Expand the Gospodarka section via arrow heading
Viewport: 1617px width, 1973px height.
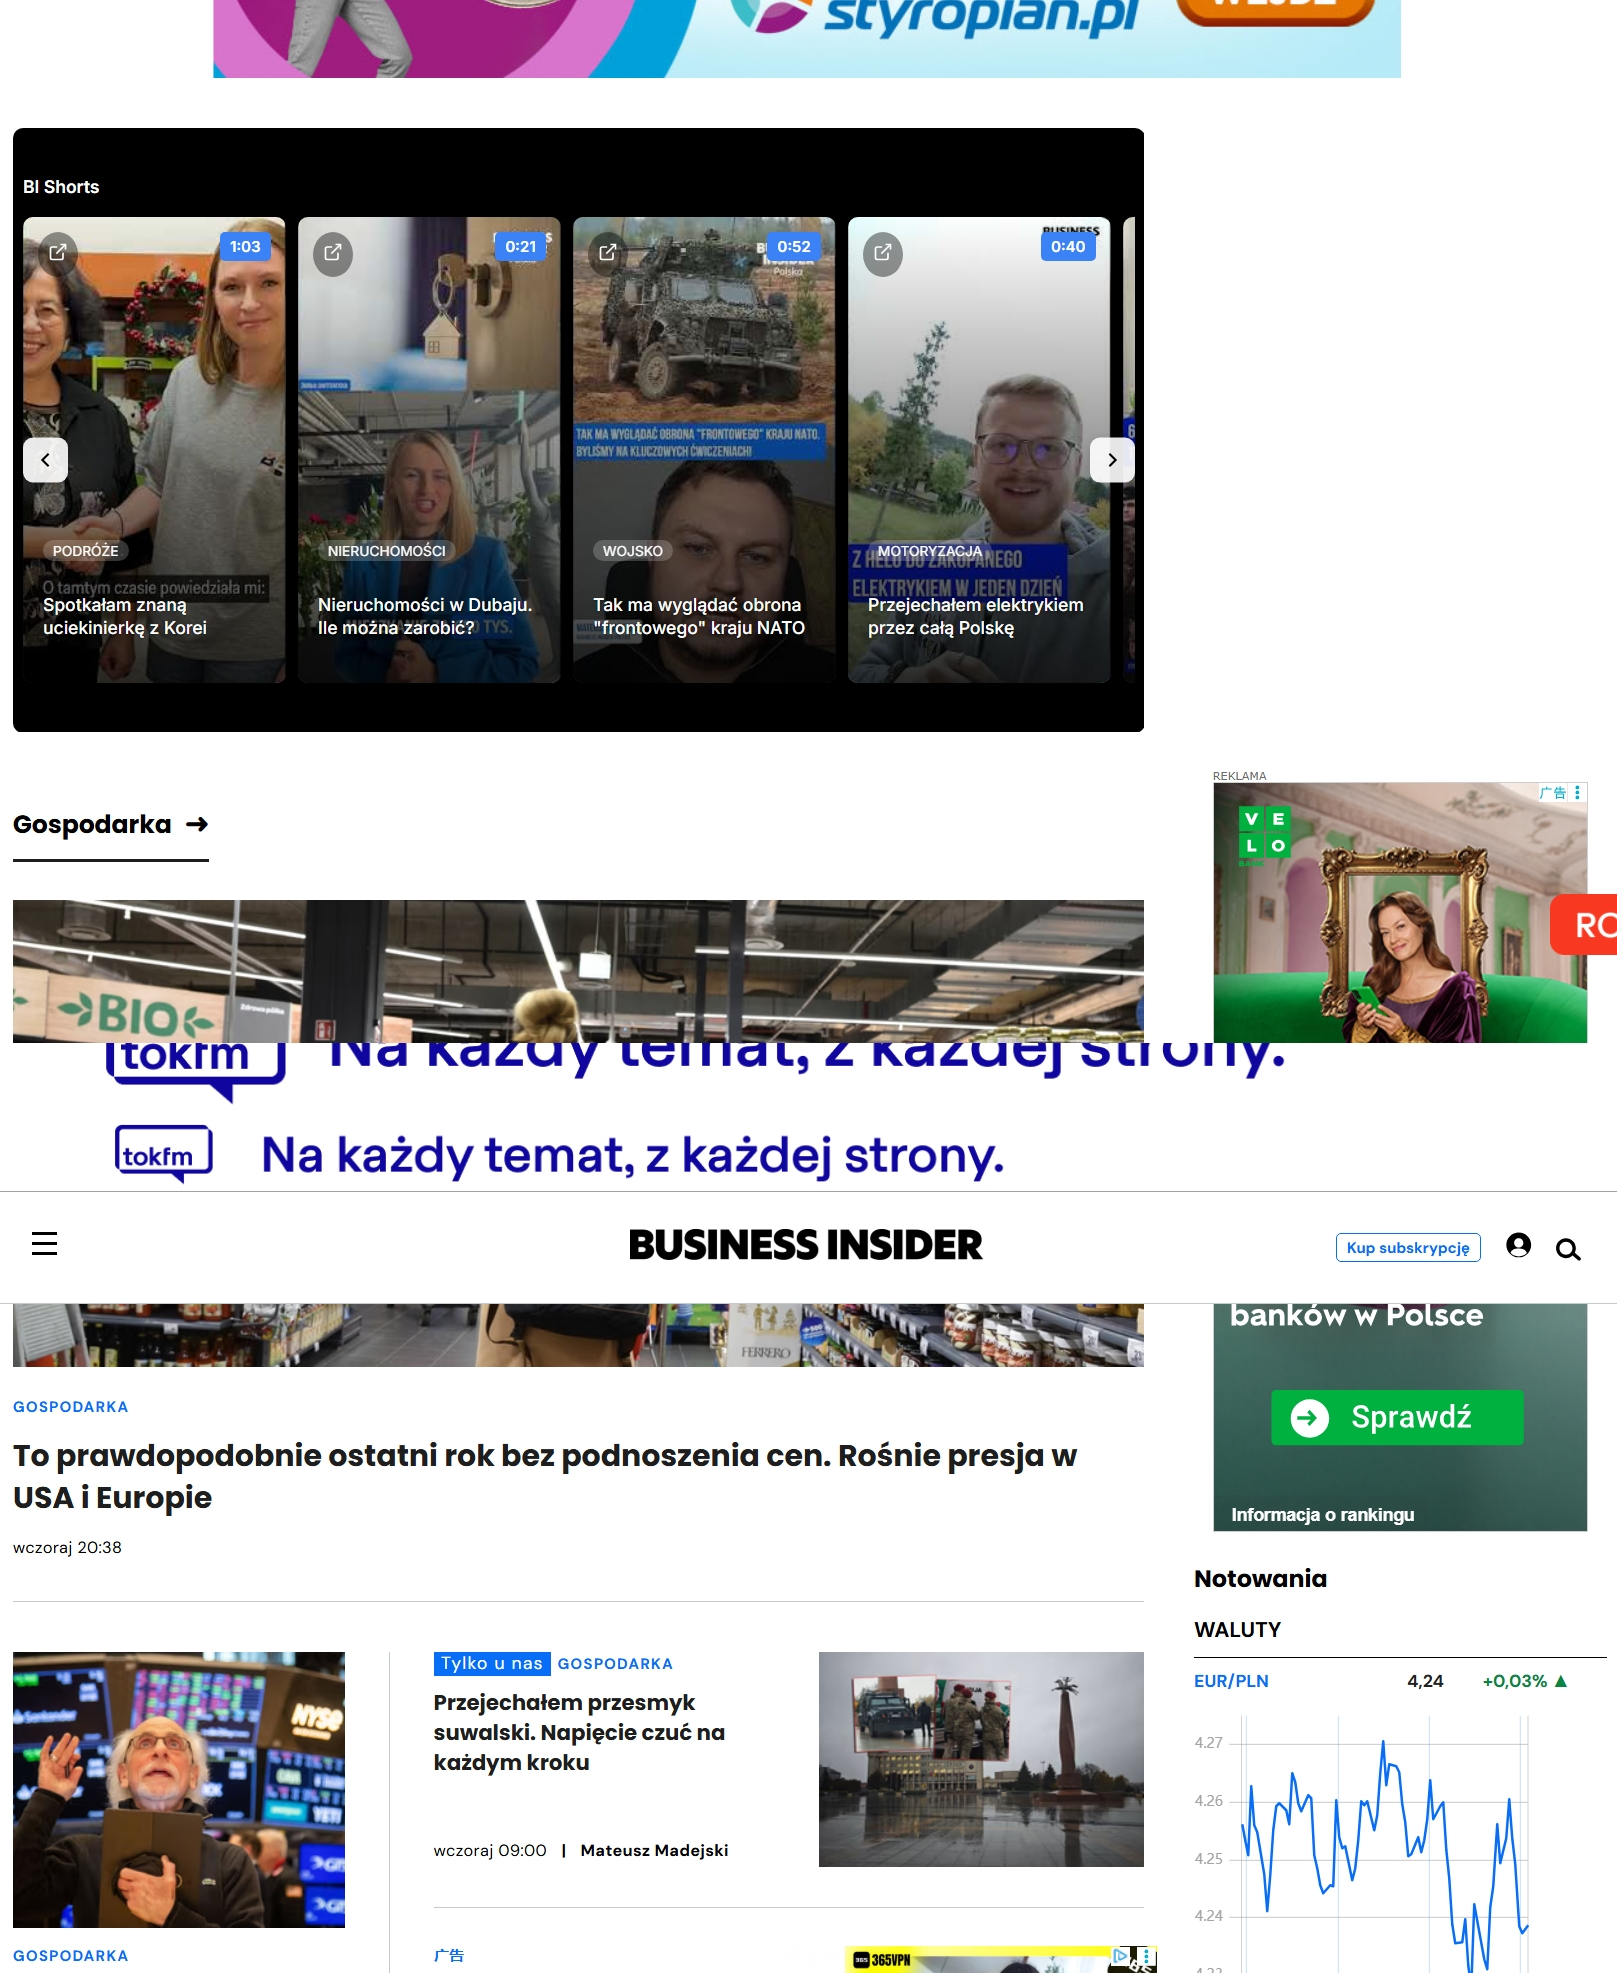tap(110, 825)
